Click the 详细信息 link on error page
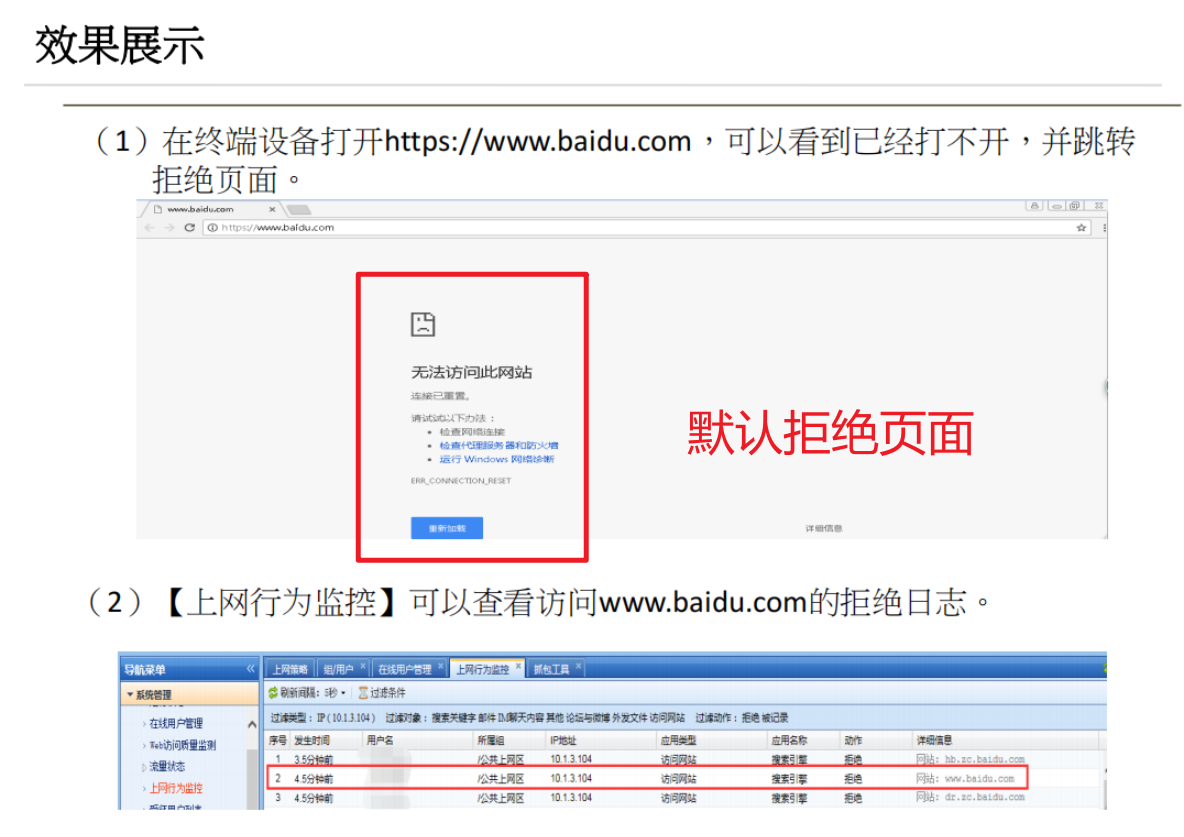 824,529
